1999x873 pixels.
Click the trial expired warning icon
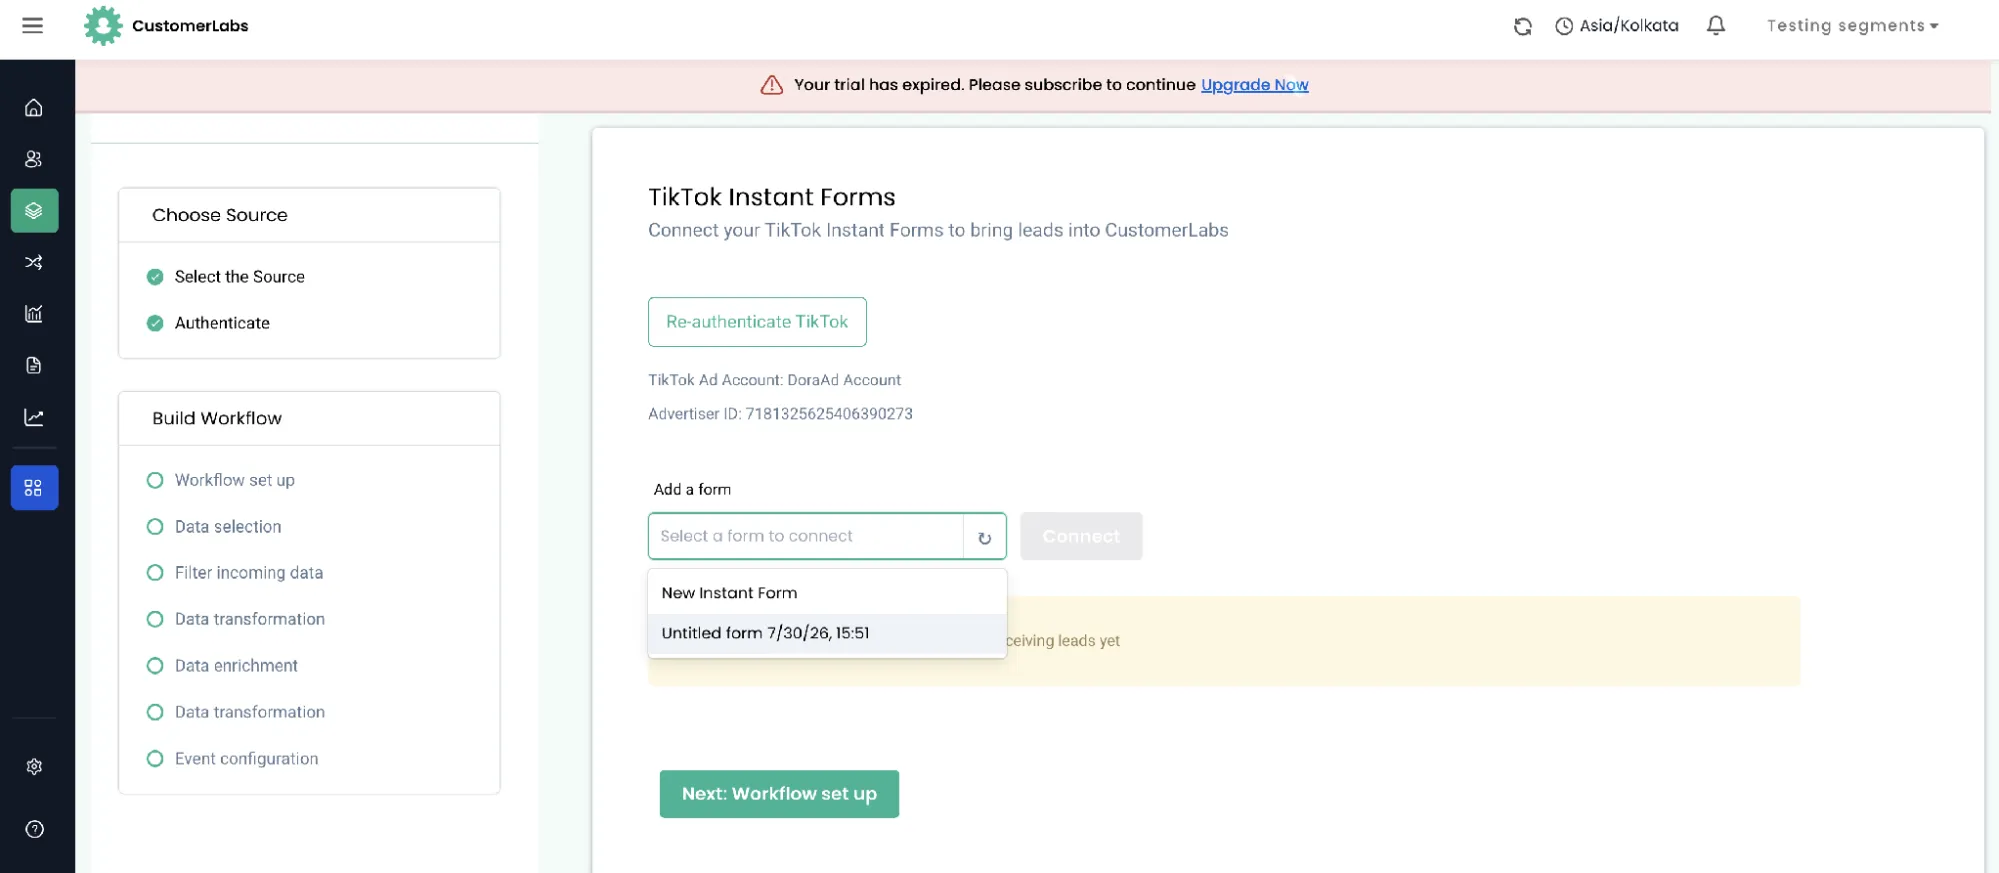coord(771,85)
